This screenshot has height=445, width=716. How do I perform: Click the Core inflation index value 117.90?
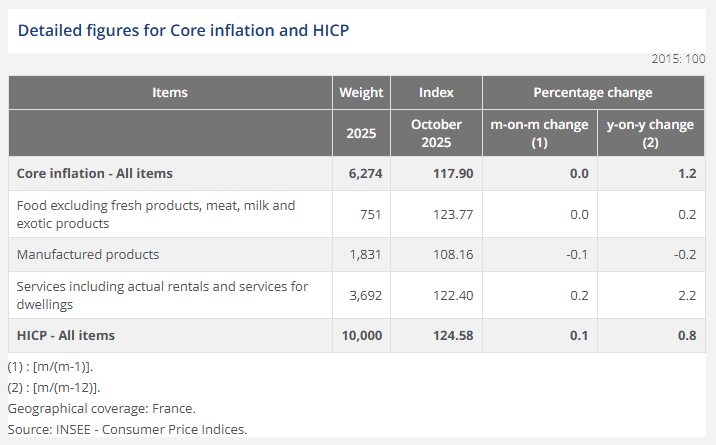pyautogui.click(x=451, y=173)
